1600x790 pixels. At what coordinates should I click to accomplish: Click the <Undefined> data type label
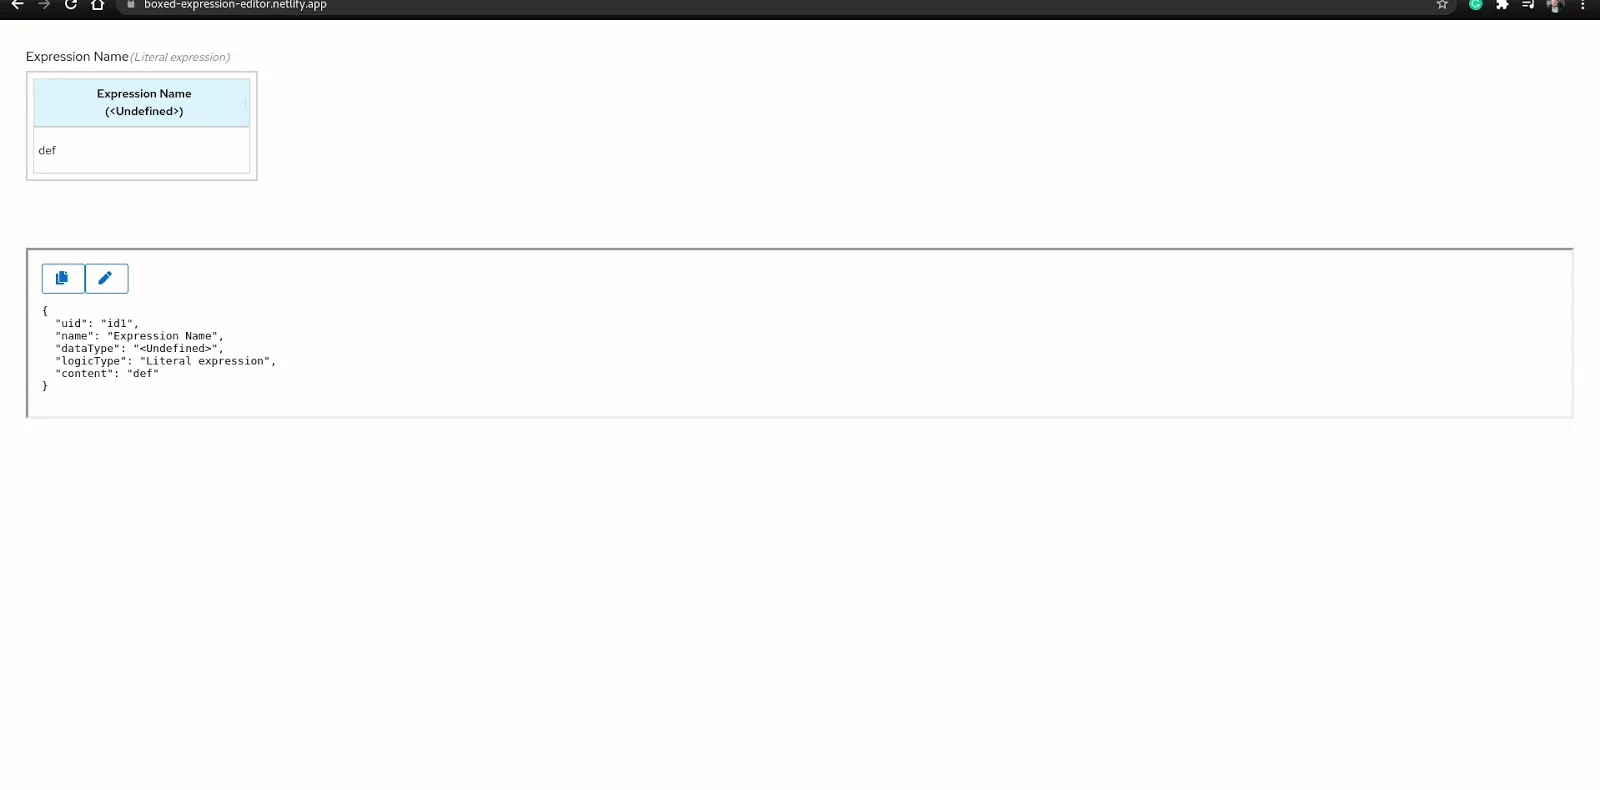click(x=144, y=111)
